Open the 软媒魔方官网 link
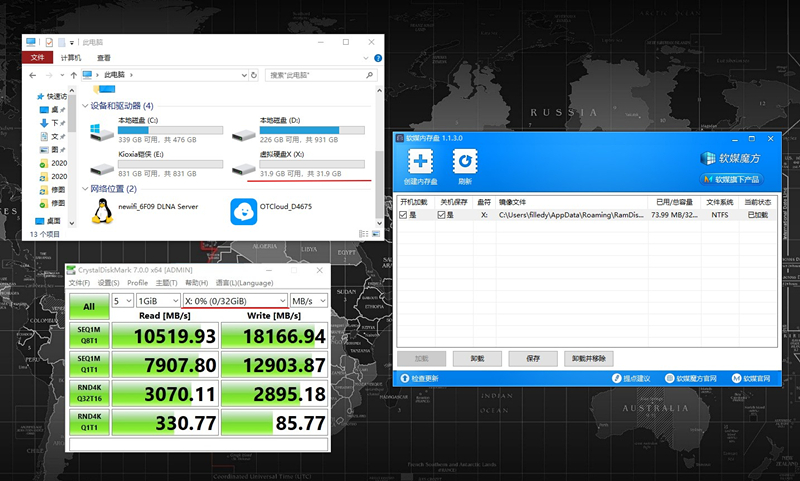This screenshot has height=481, width=800. click(691, 378)
